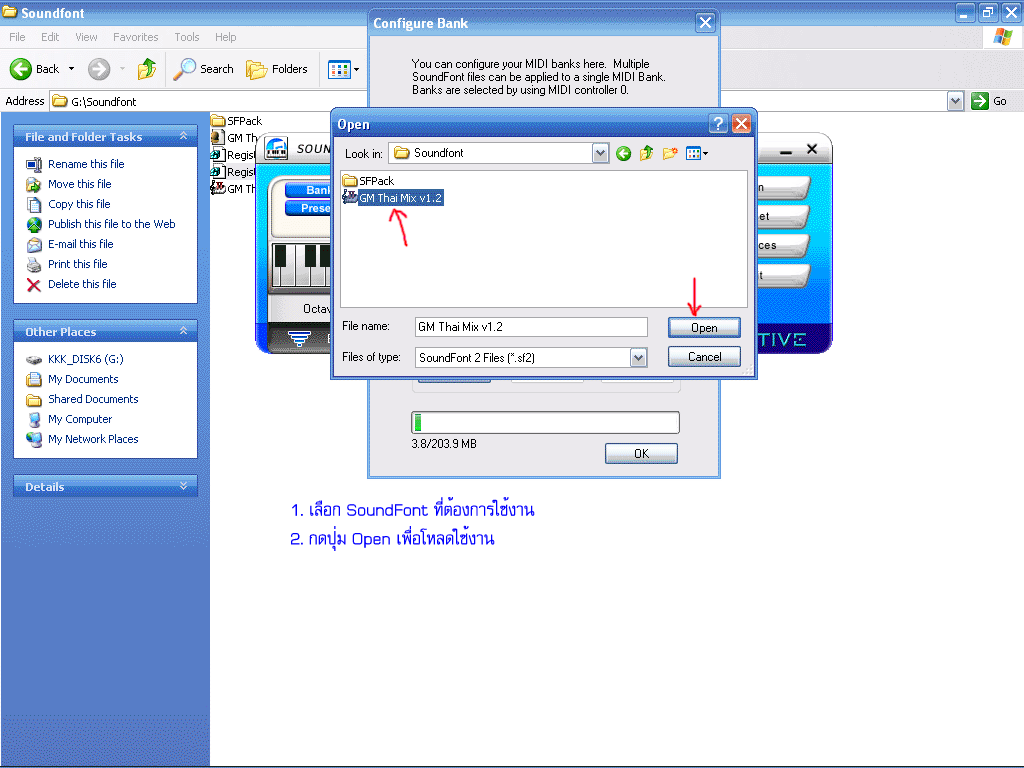This screenshot has width=1024, height=768.
Task: Open the Views icon in Explorer toolbar
Action: [339, 69]
